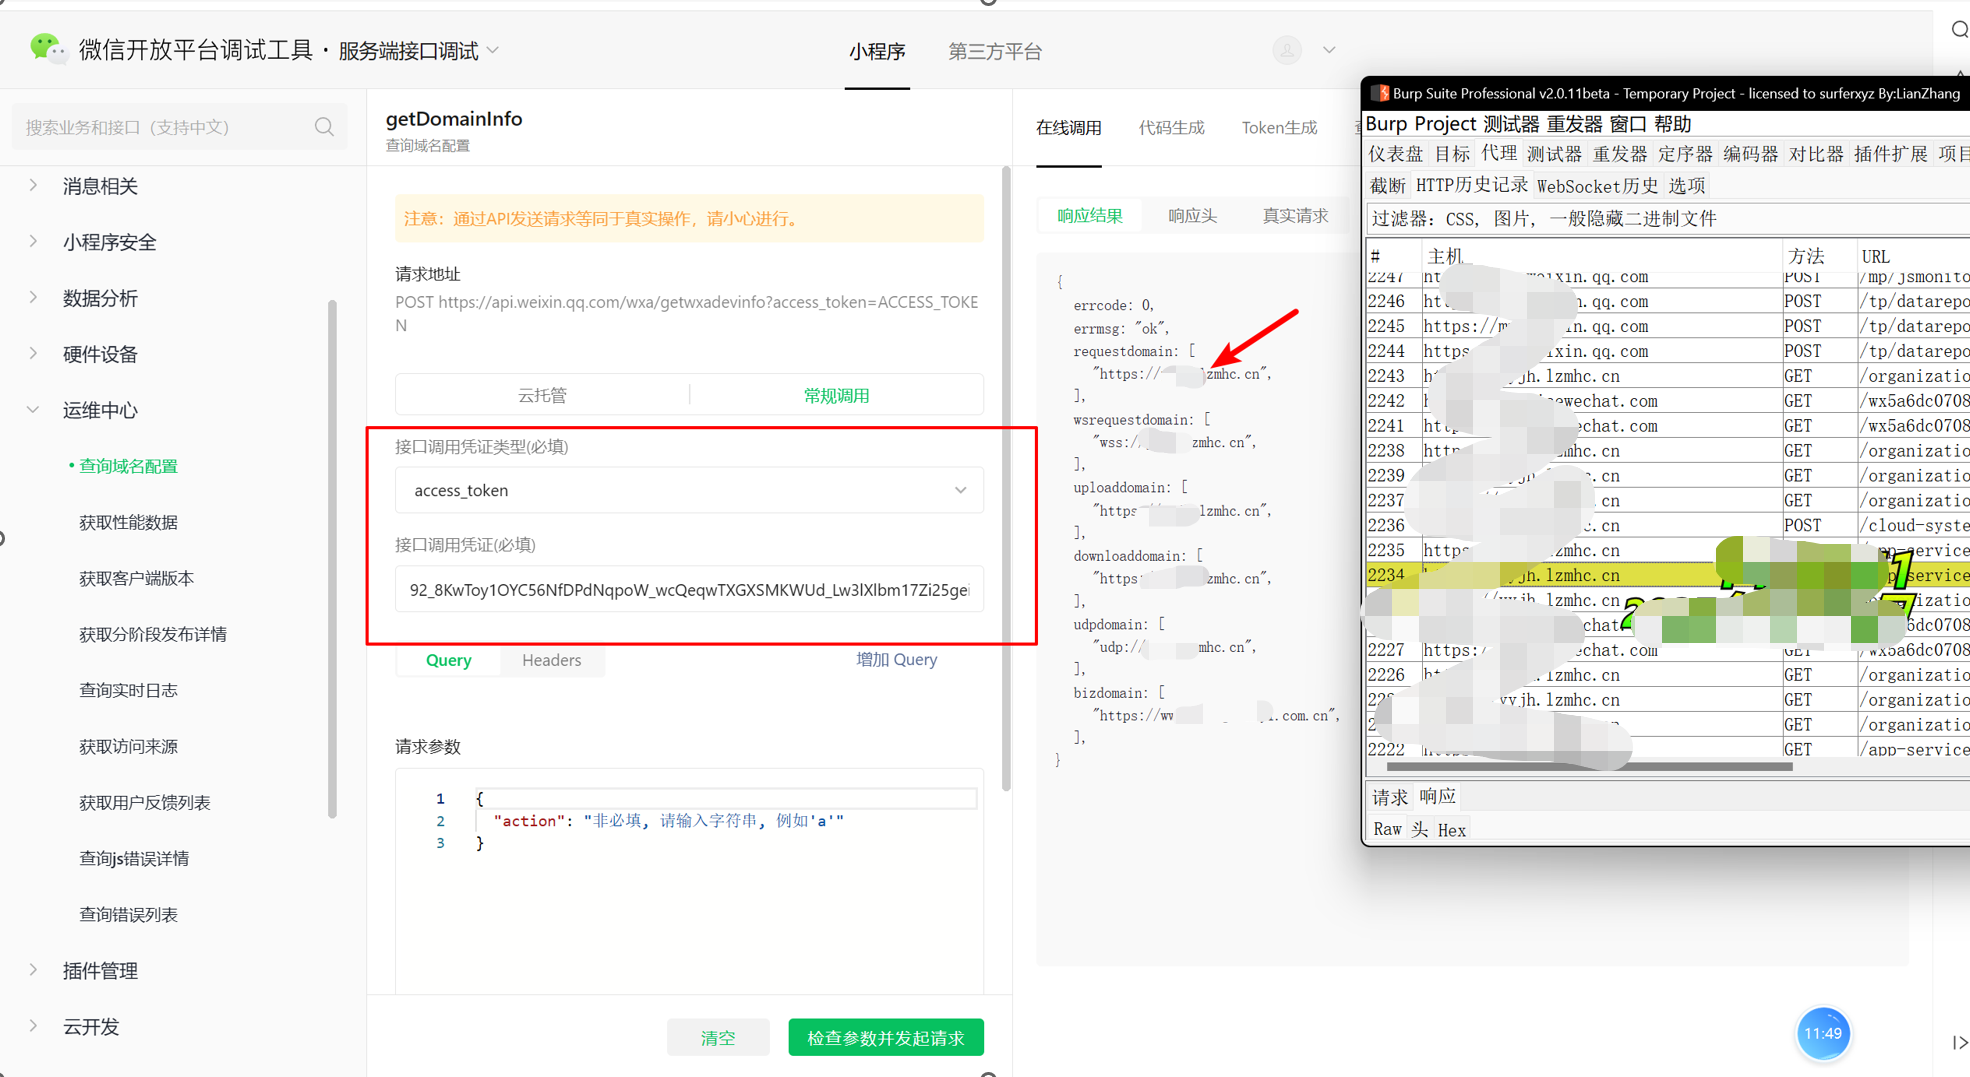
Task: Click the Burp 过滤器 filter bar
Action: pos(1667,219)
